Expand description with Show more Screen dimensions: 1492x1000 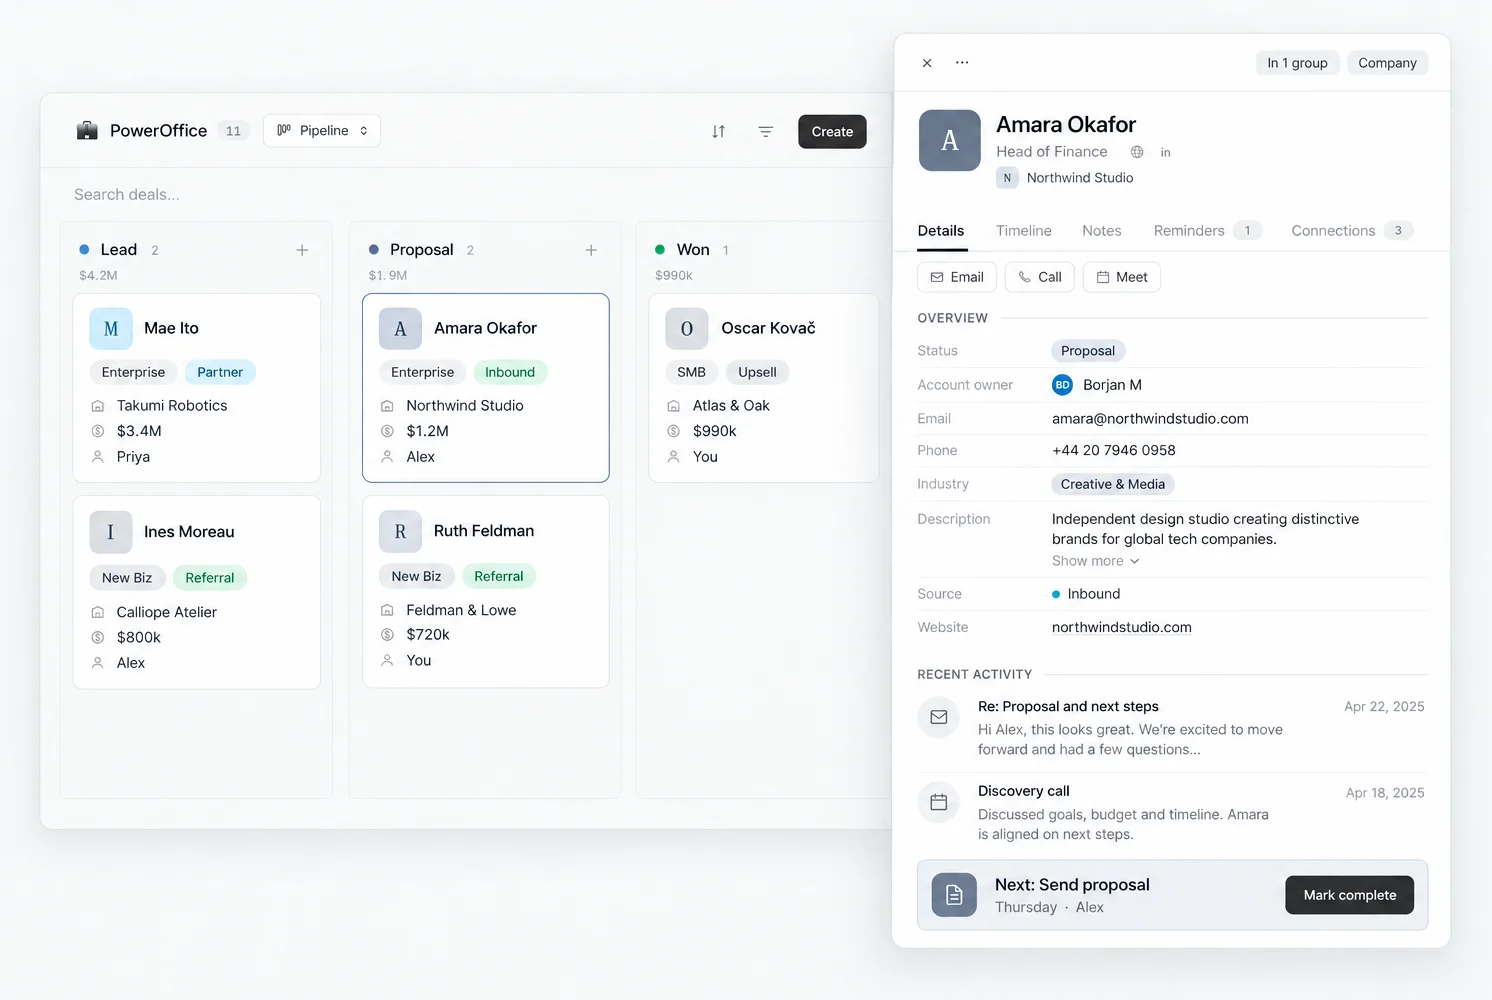point(1095,561)
